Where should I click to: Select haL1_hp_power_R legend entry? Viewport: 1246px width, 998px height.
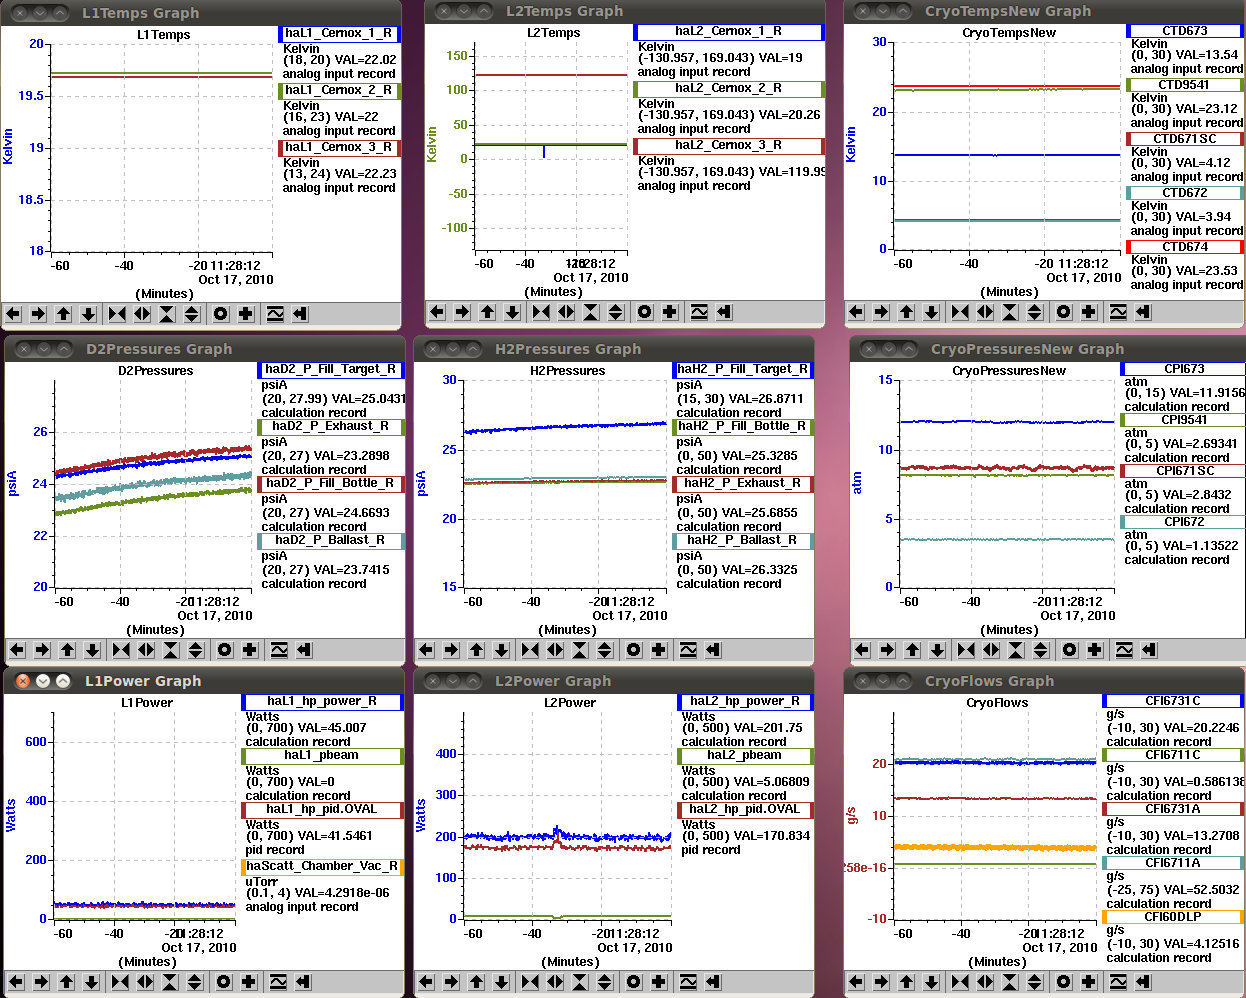click(322, 702)
